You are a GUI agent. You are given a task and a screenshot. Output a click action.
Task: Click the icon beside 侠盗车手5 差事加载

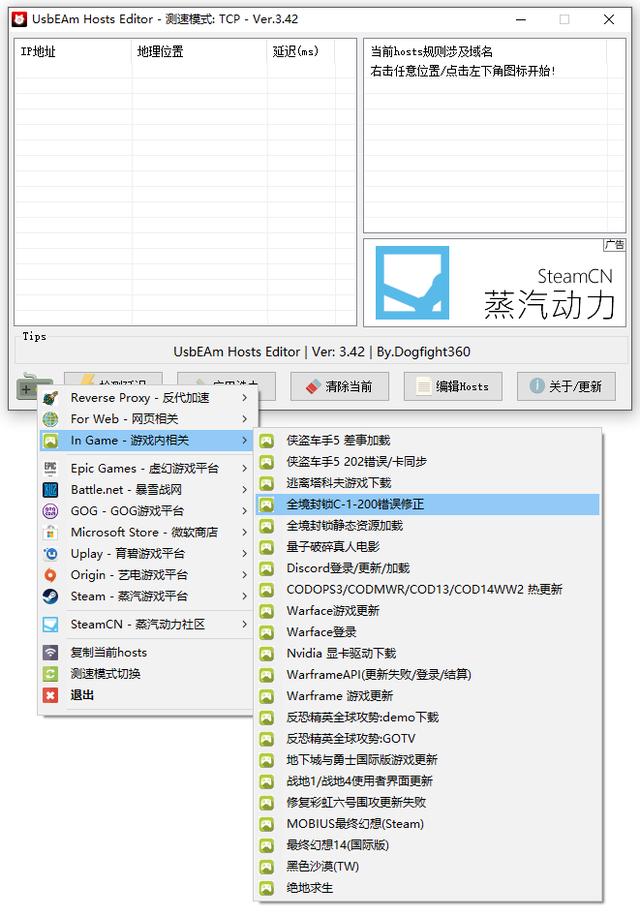tap(267, 440)
